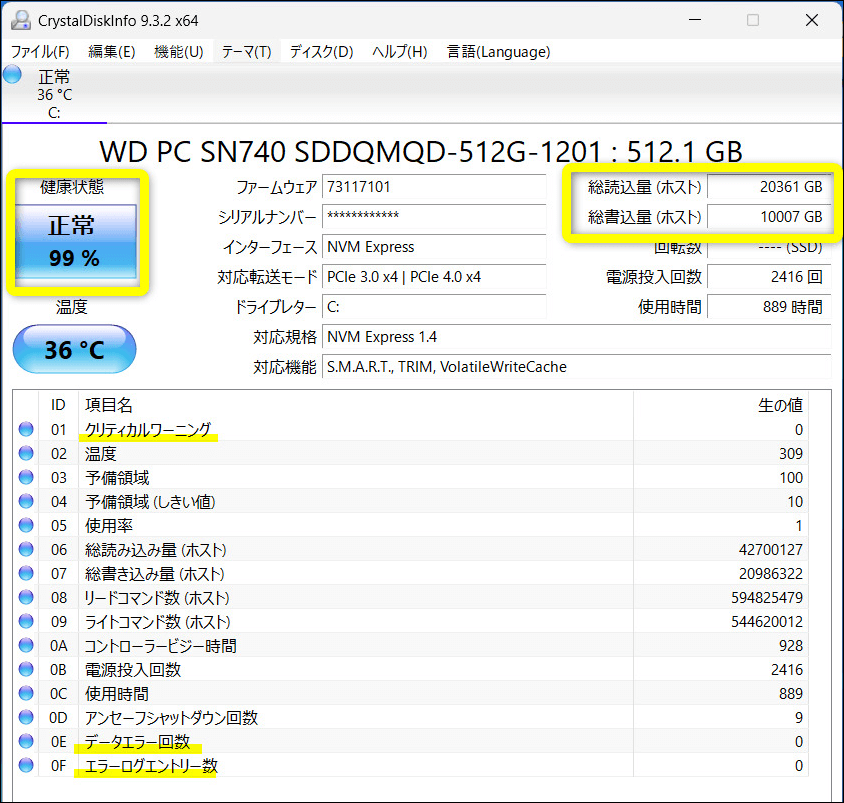Click raw value 544620012
The width and height of the screenshot is (844, 803).
[x=766, y=621]
